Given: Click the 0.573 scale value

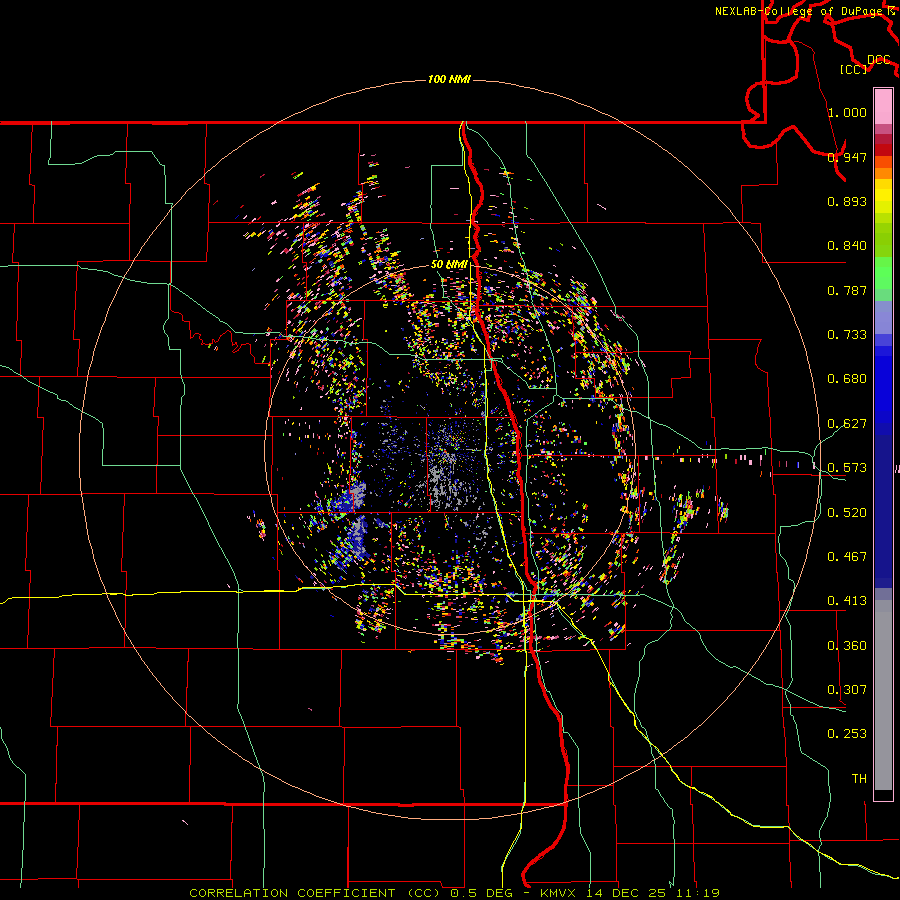Looking at the screenshot, I should click(847, 468).
